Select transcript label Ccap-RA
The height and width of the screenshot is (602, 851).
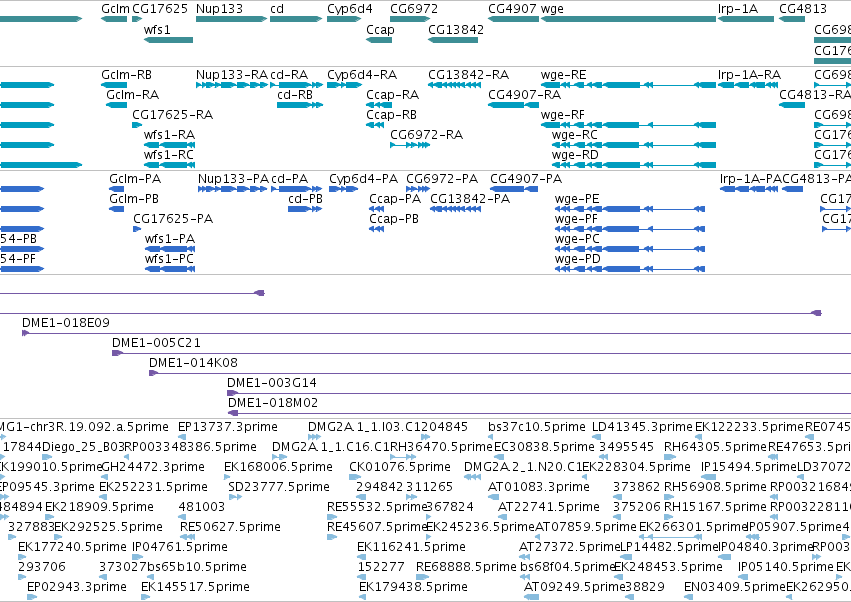pos(393,95)
